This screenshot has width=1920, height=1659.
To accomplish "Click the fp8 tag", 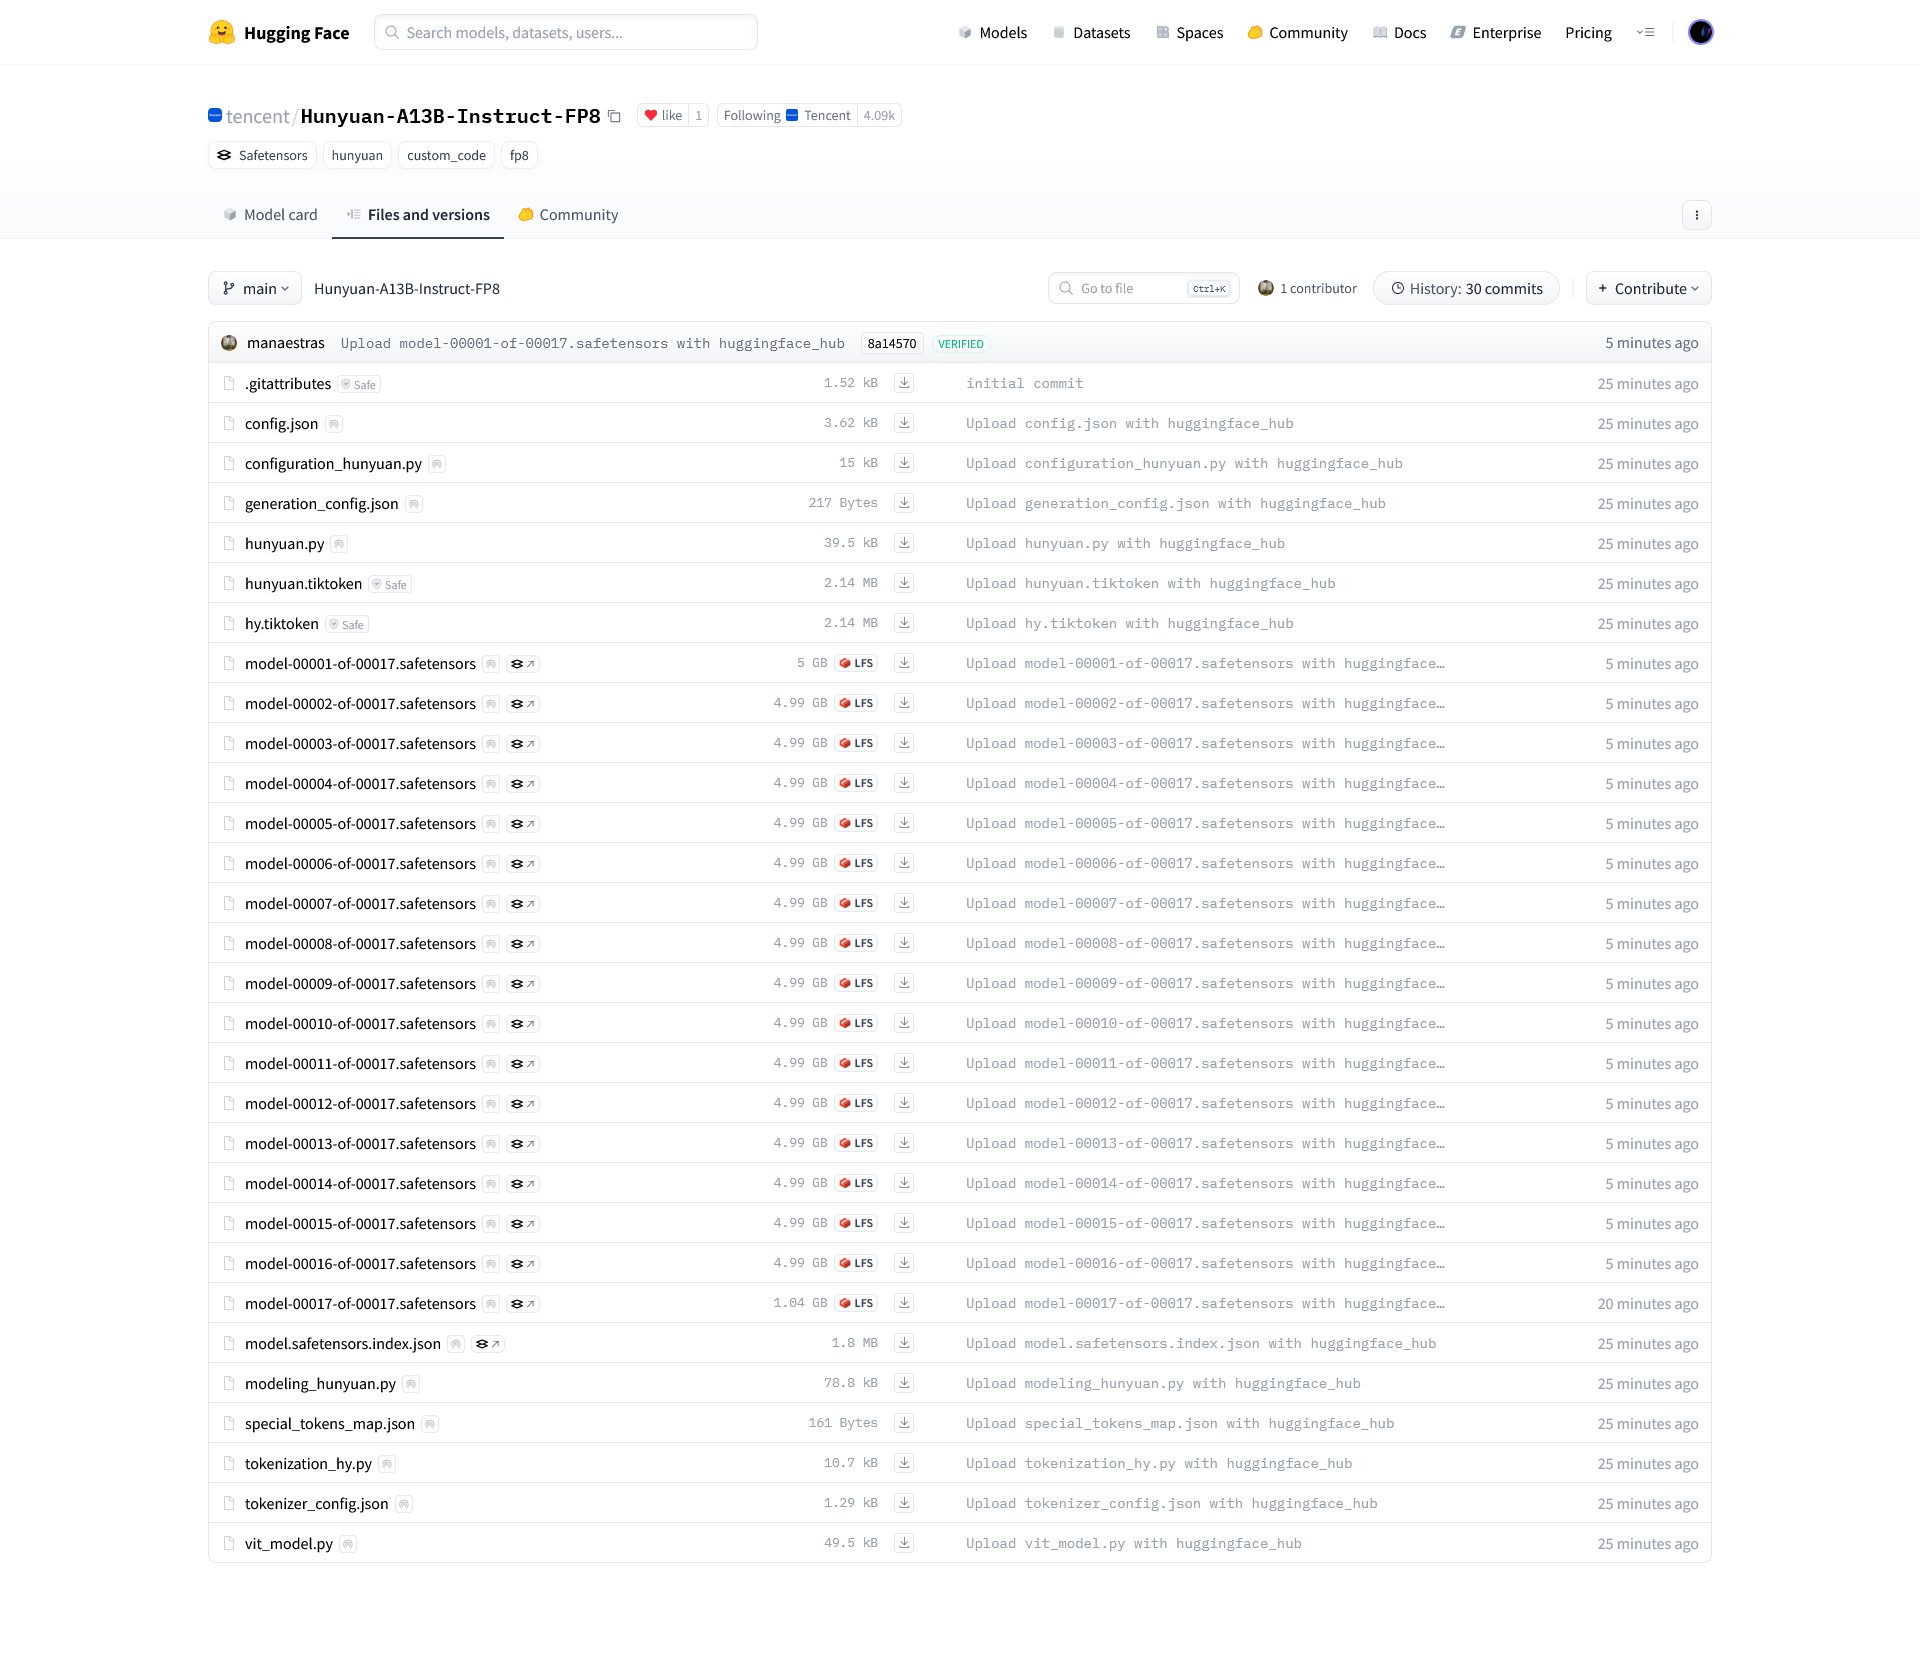I will 519,156.
